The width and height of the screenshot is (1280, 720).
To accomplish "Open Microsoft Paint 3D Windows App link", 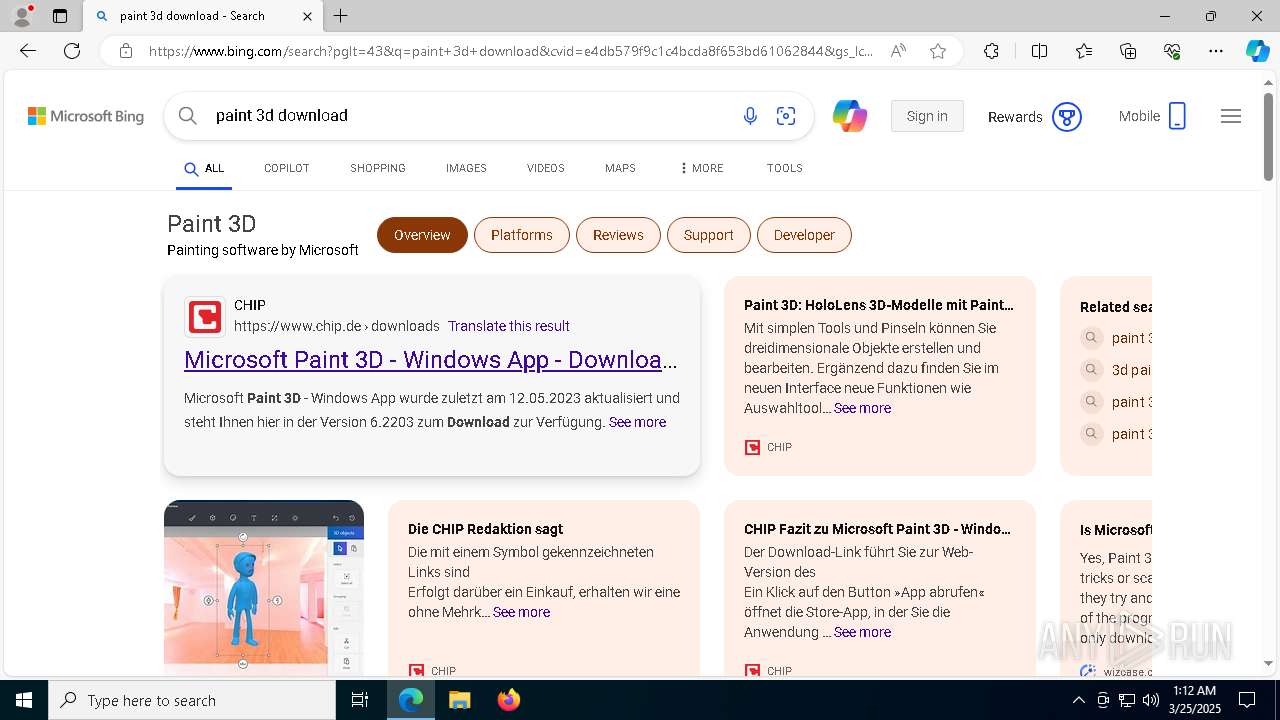I will point(431,360).
